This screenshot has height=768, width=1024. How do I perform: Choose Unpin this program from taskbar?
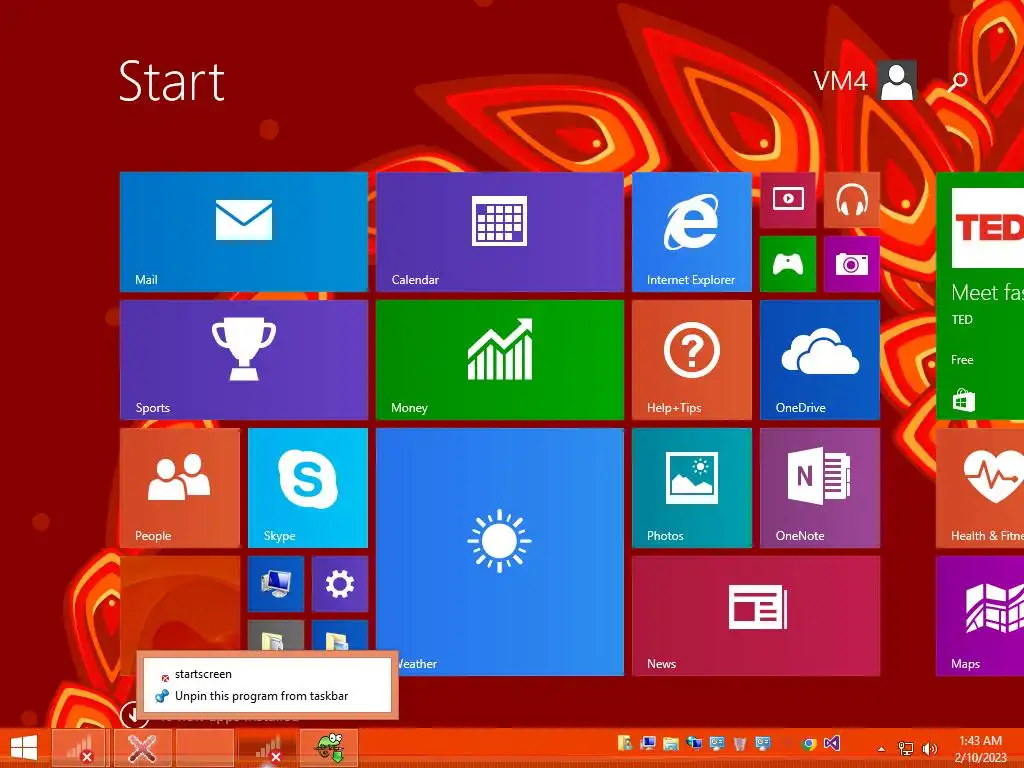tap(267, 696)
